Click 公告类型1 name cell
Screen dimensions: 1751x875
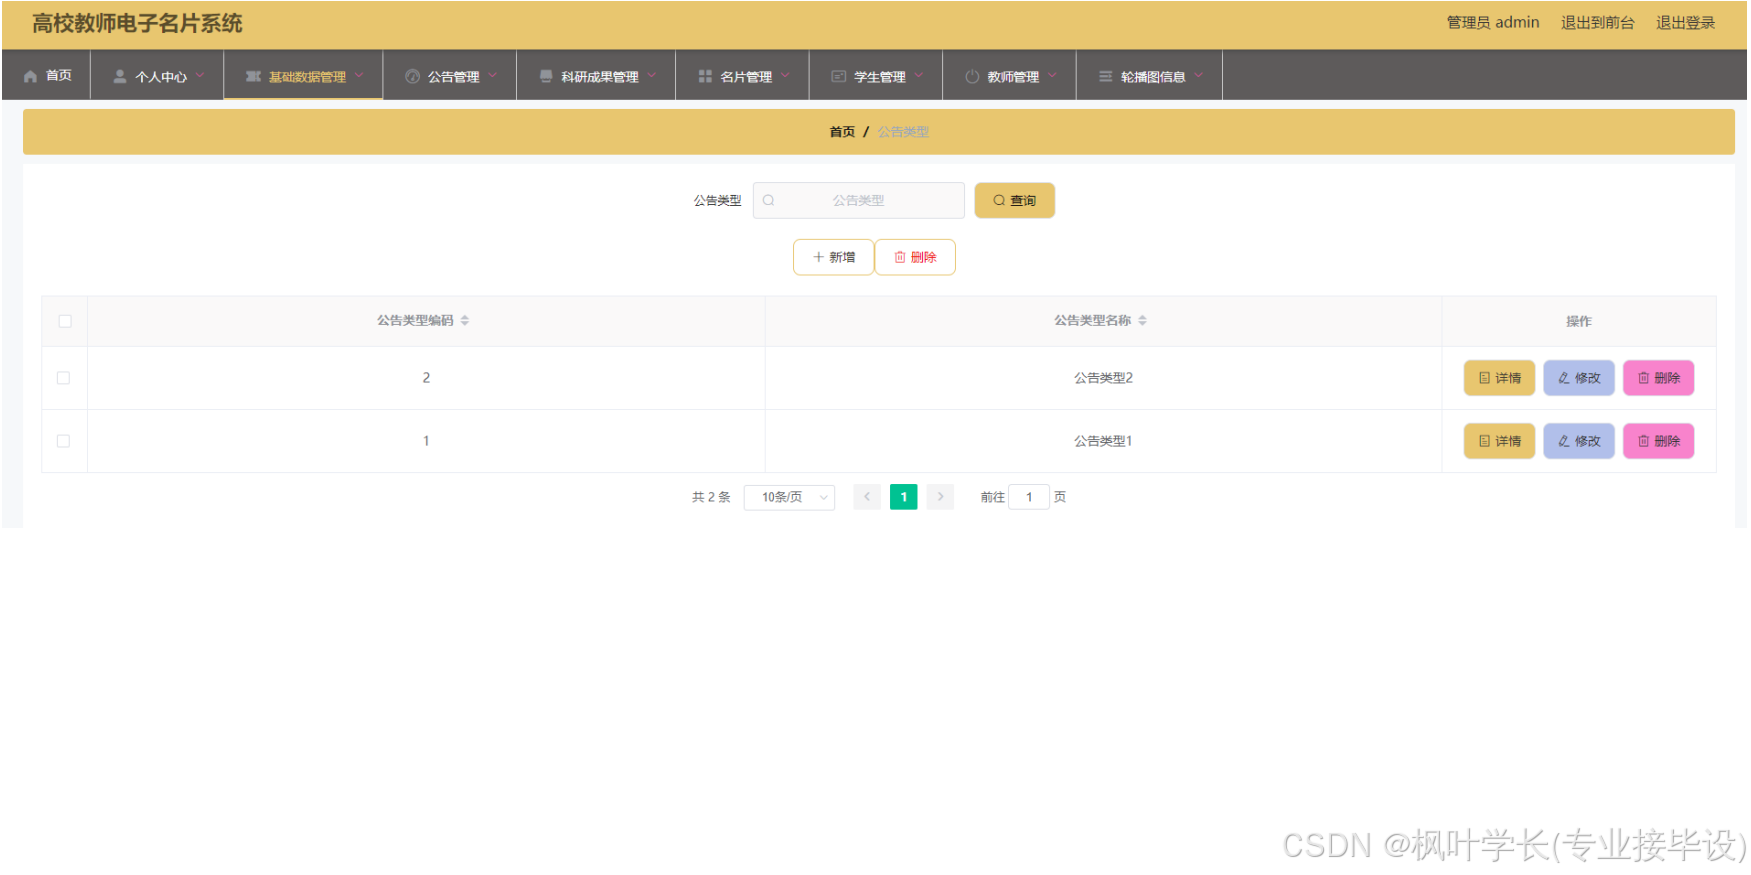pyautogui.click(x=1104, y=441)
